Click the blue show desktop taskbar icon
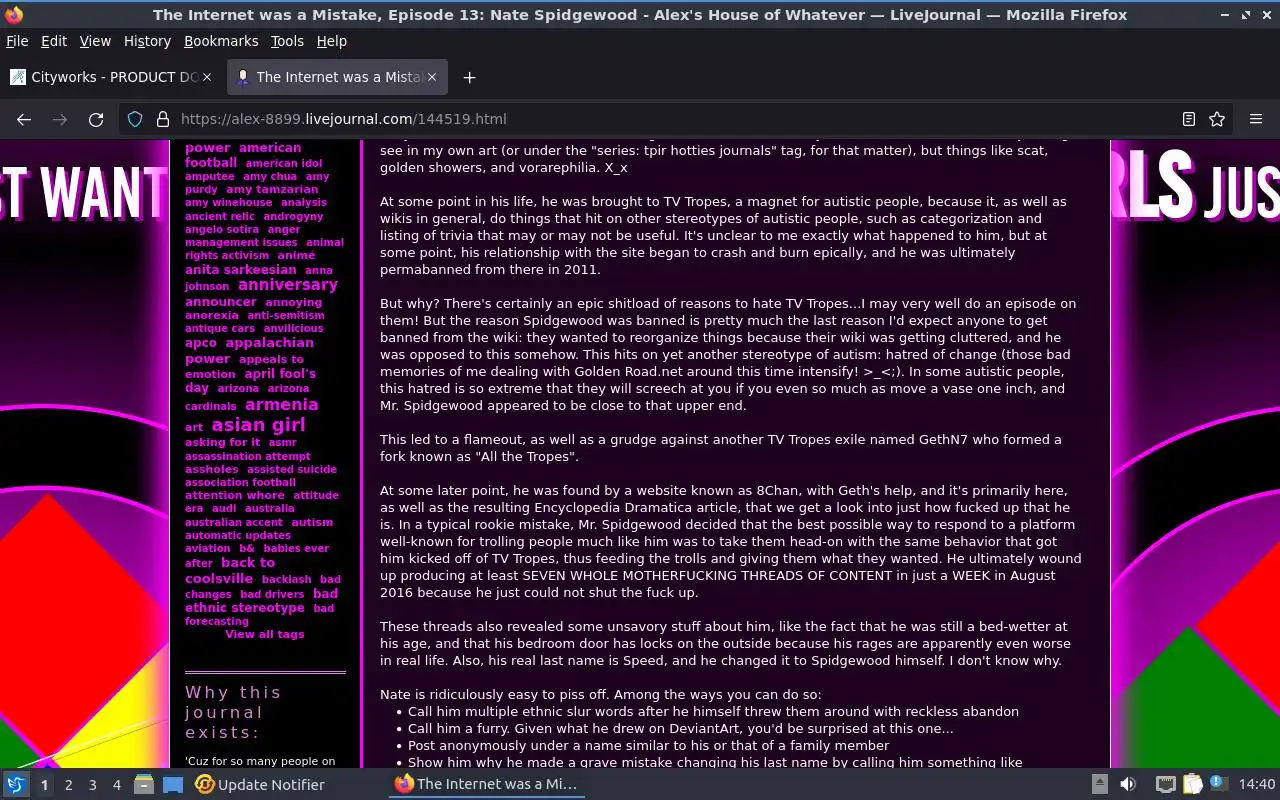Image resolution: width=1280 pixels, height=800 pixels. (172, 785)
